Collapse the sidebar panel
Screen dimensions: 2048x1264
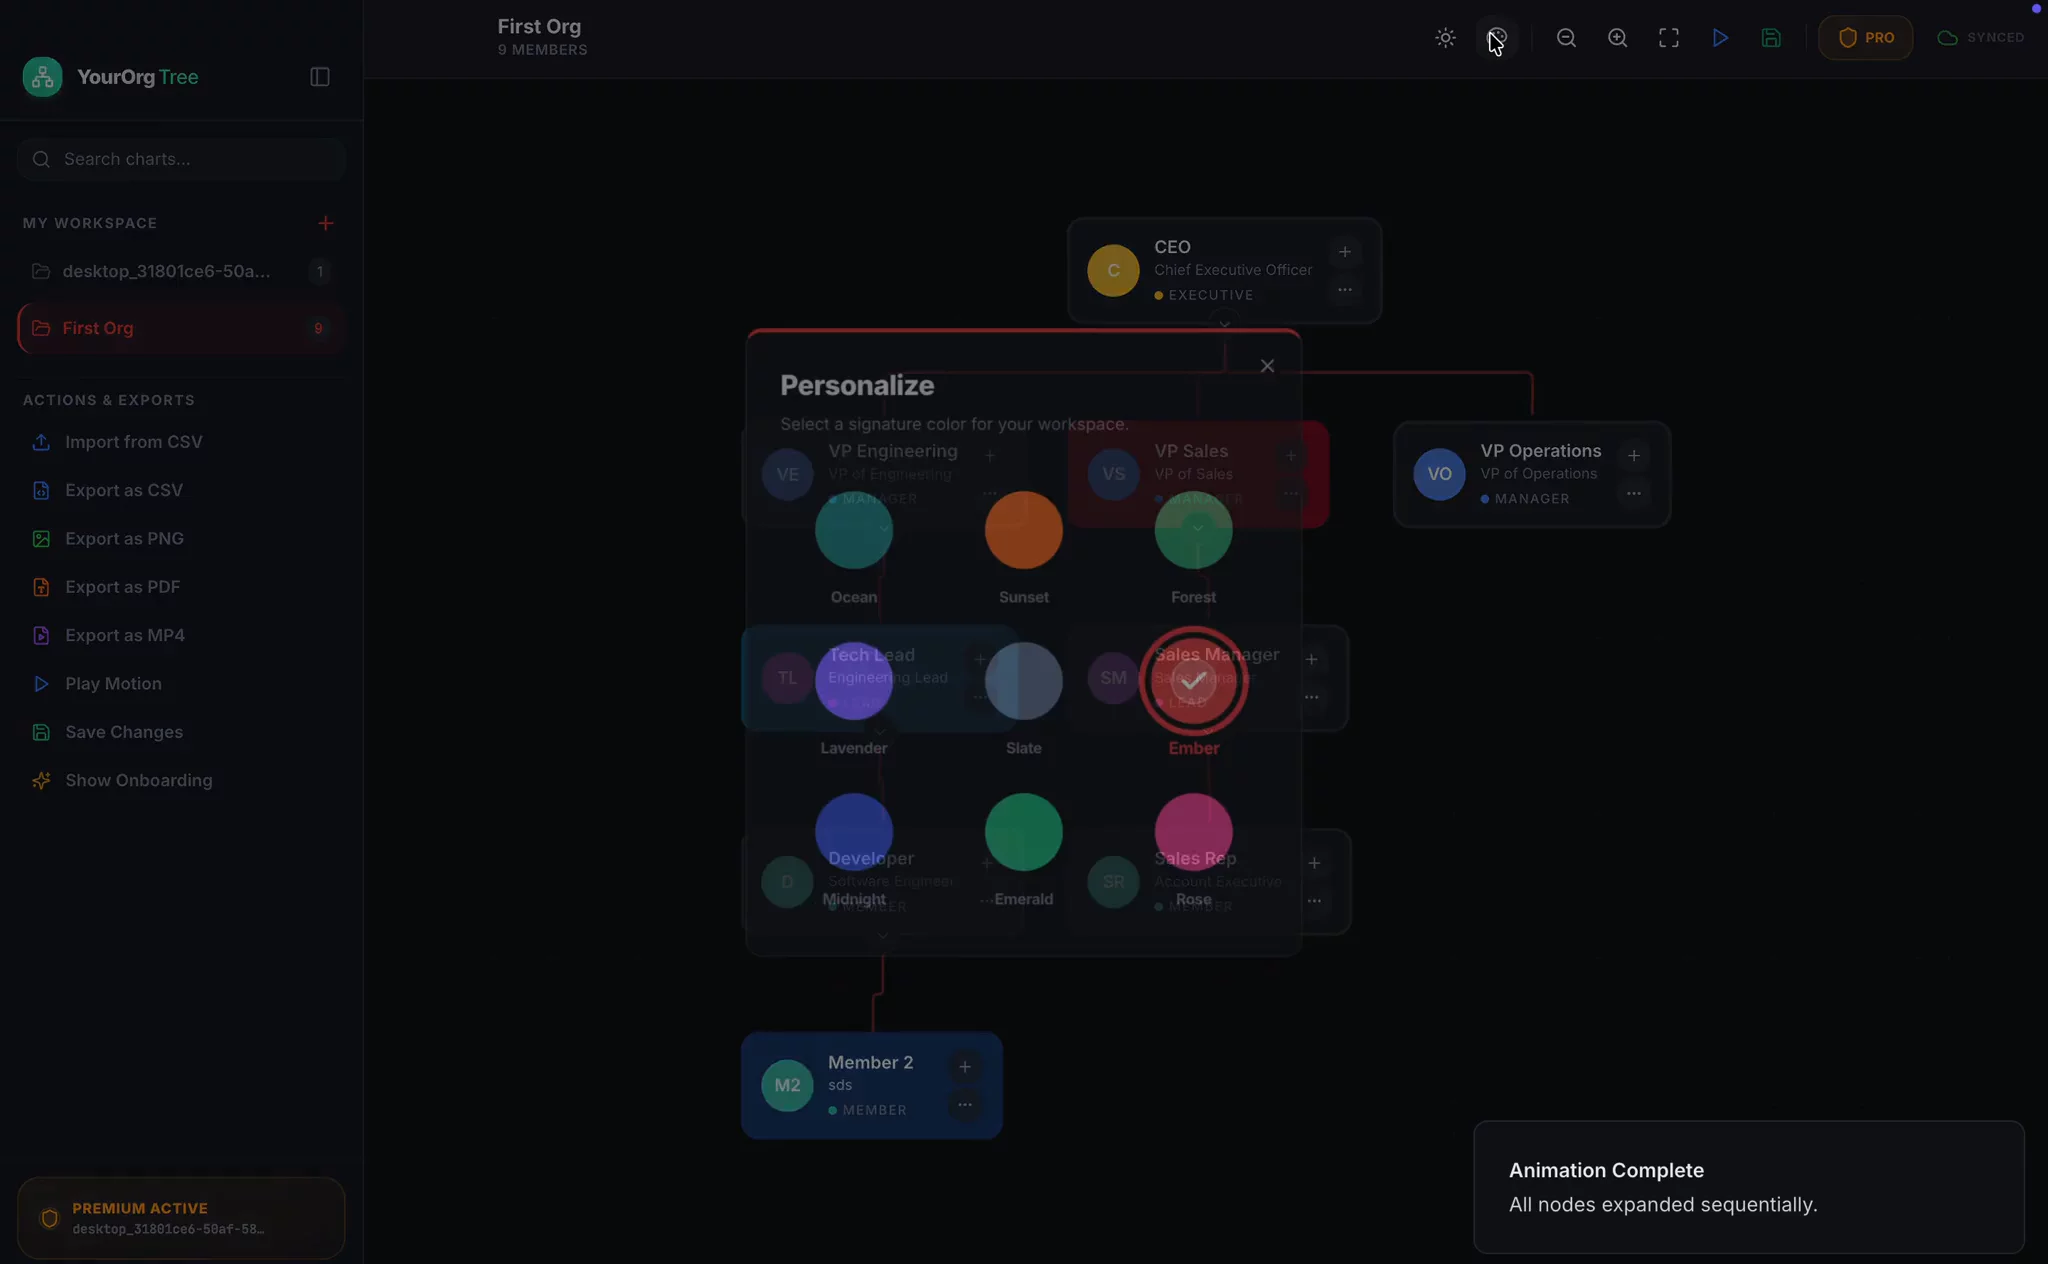pyautogui.click(x=320, y=77)
